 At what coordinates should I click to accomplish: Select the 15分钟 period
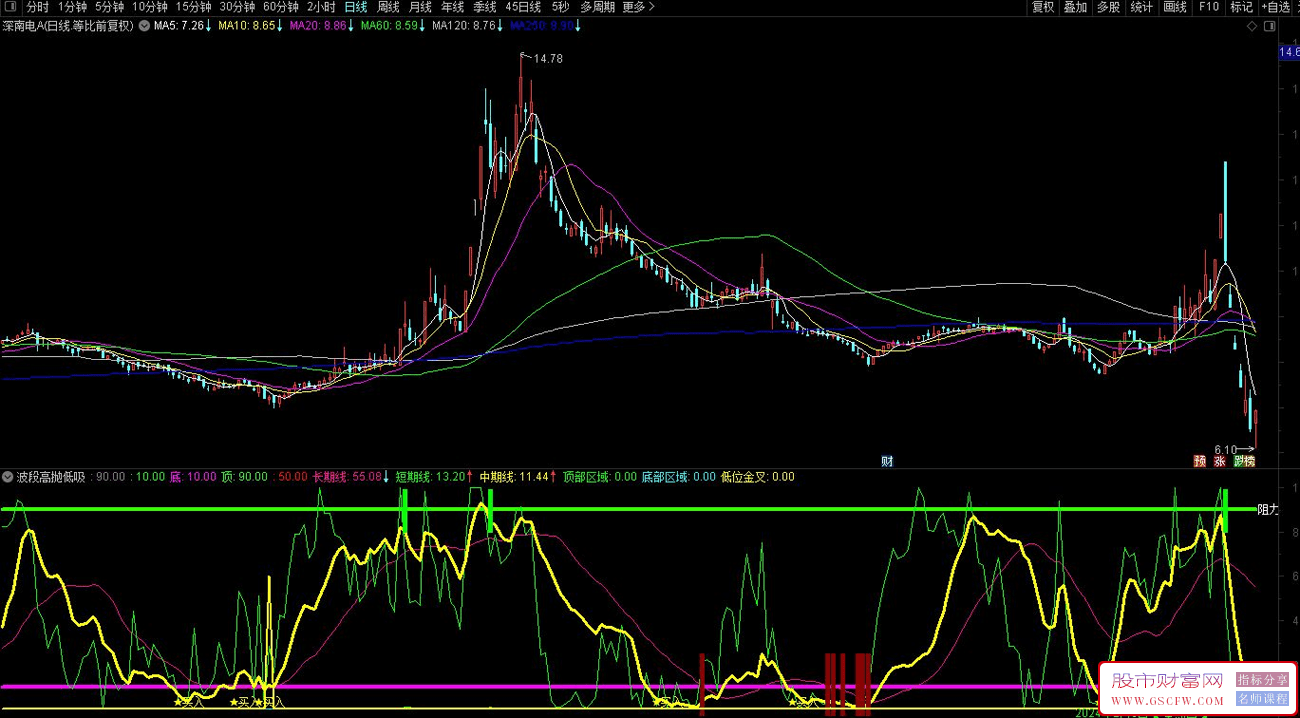[x=193, y=7]
